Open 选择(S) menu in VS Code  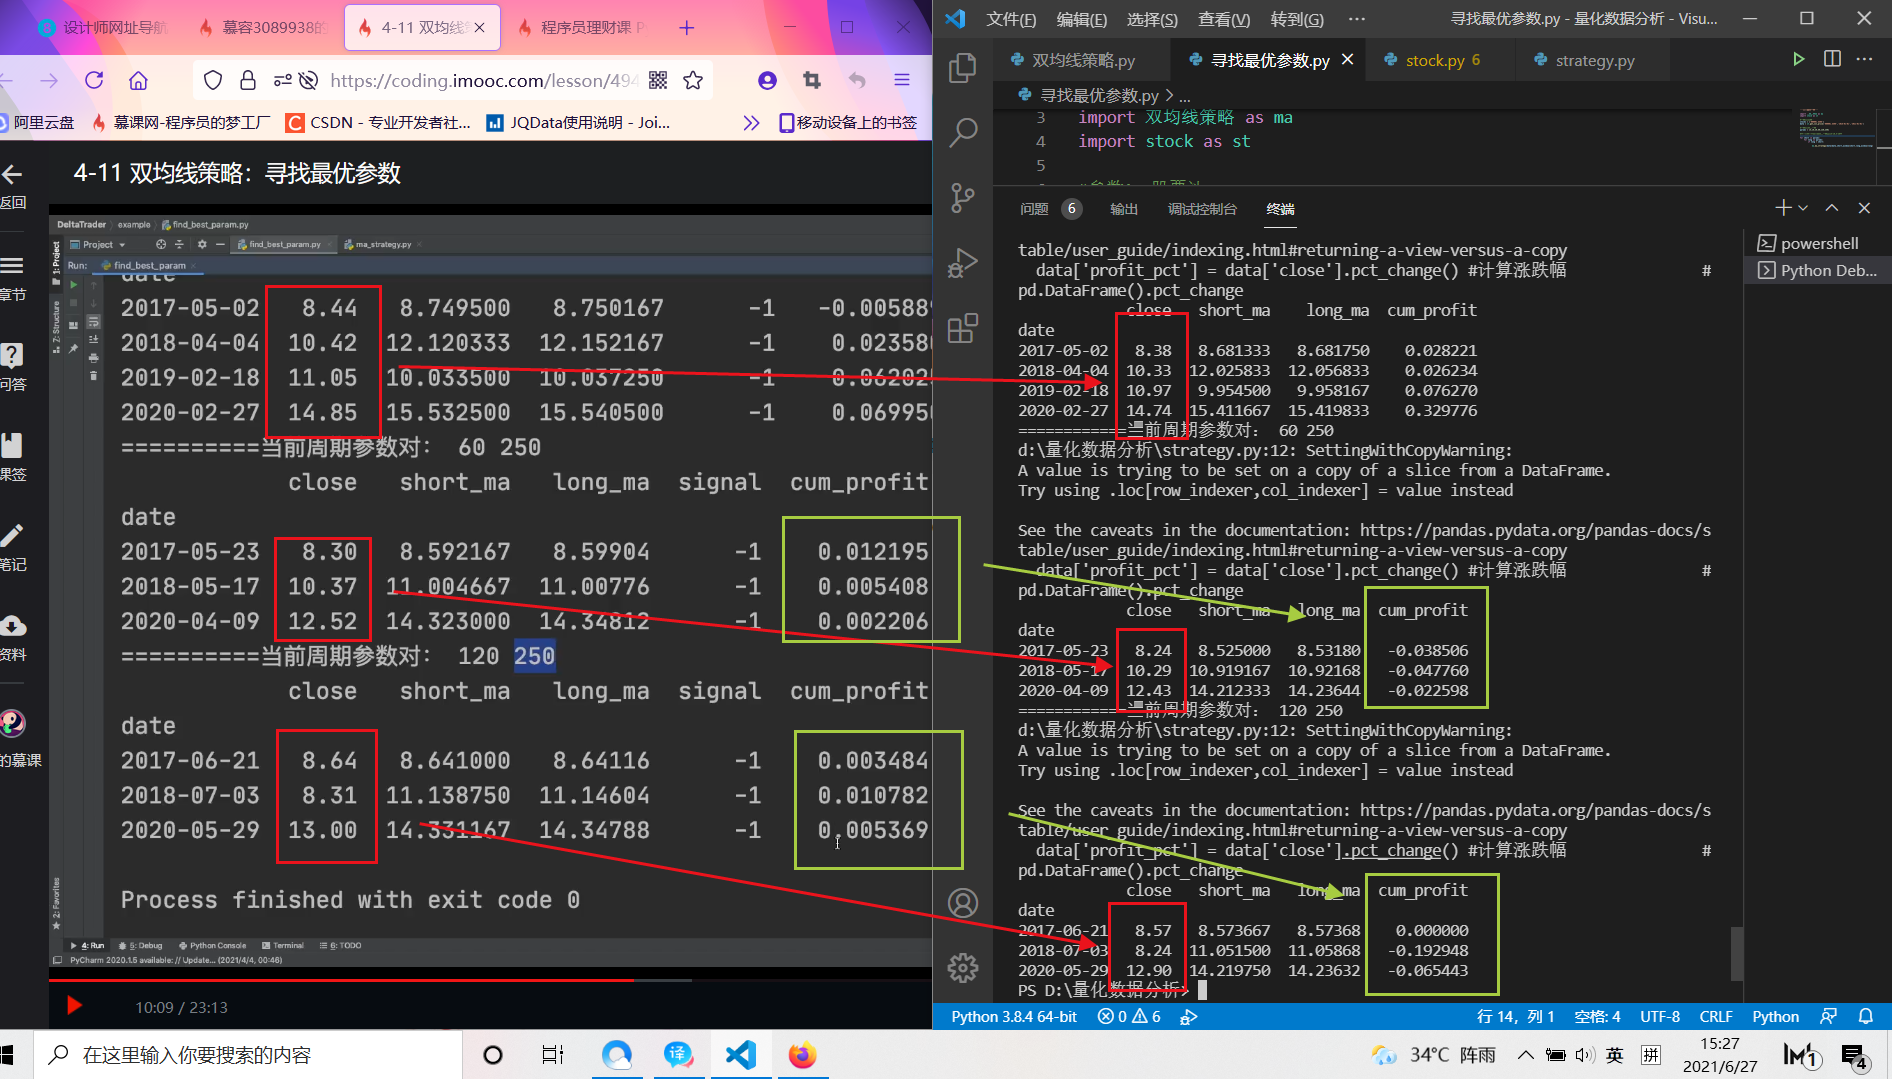point(1152,19)
